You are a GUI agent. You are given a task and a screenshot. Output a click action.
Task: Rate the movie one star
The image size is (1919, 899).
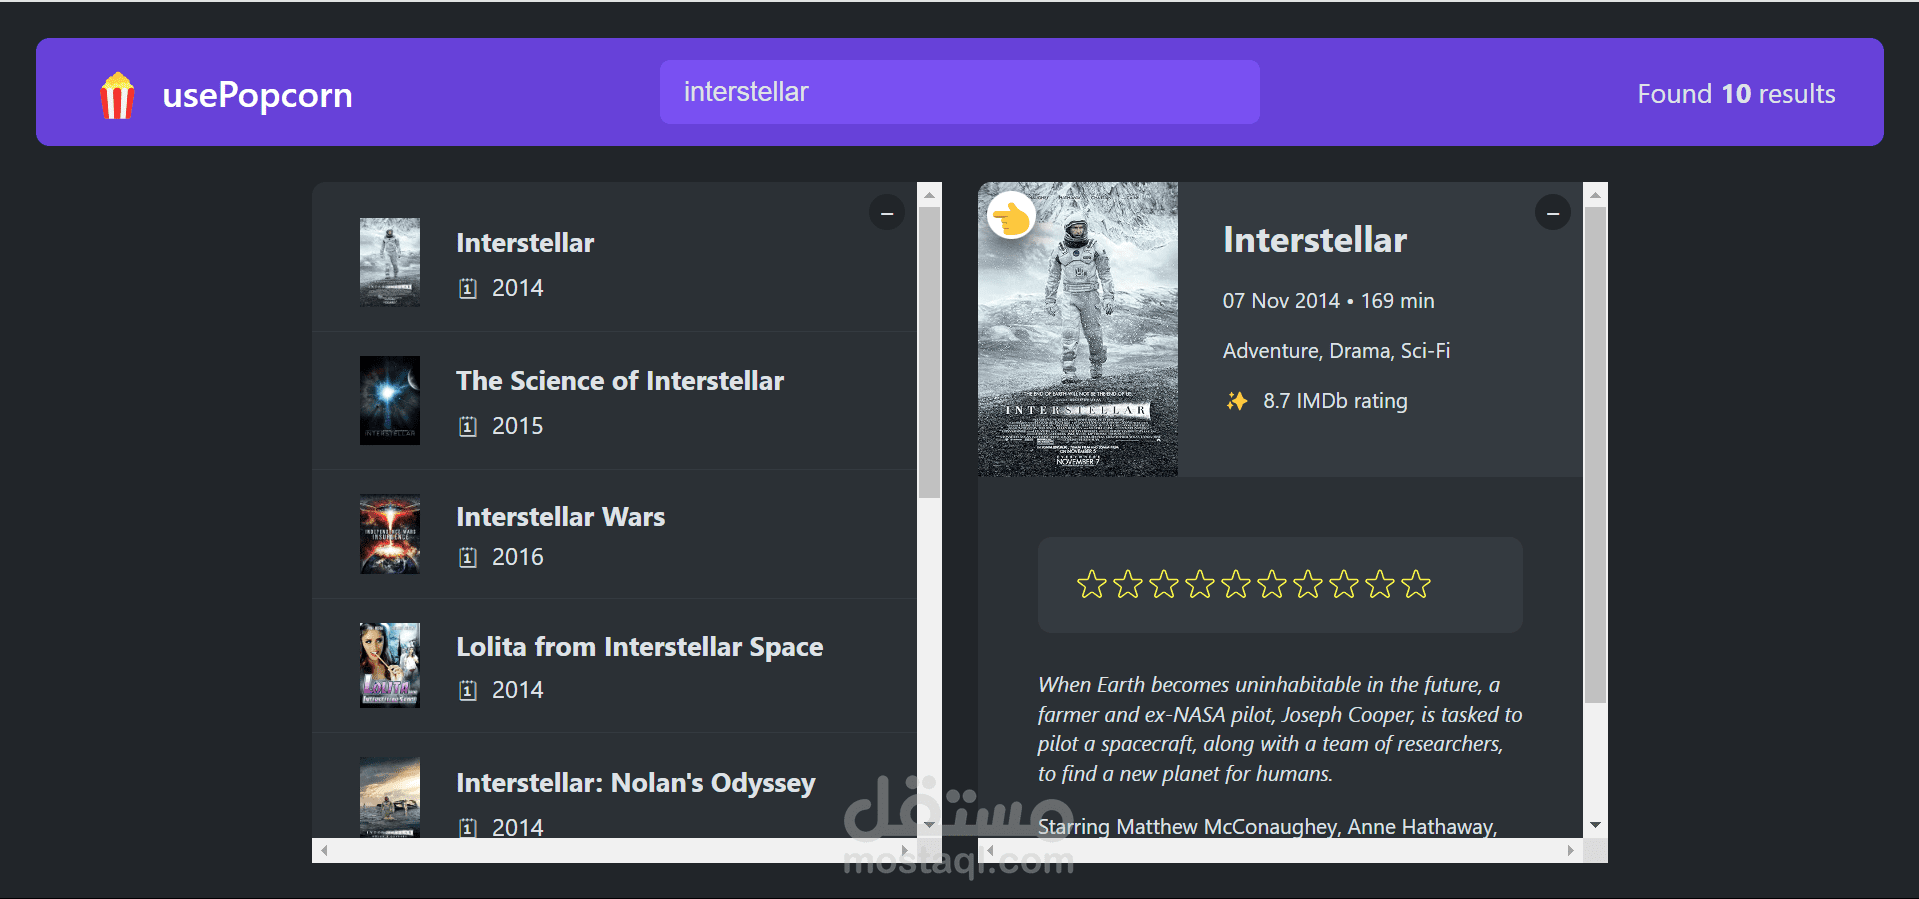(1092, 584)
